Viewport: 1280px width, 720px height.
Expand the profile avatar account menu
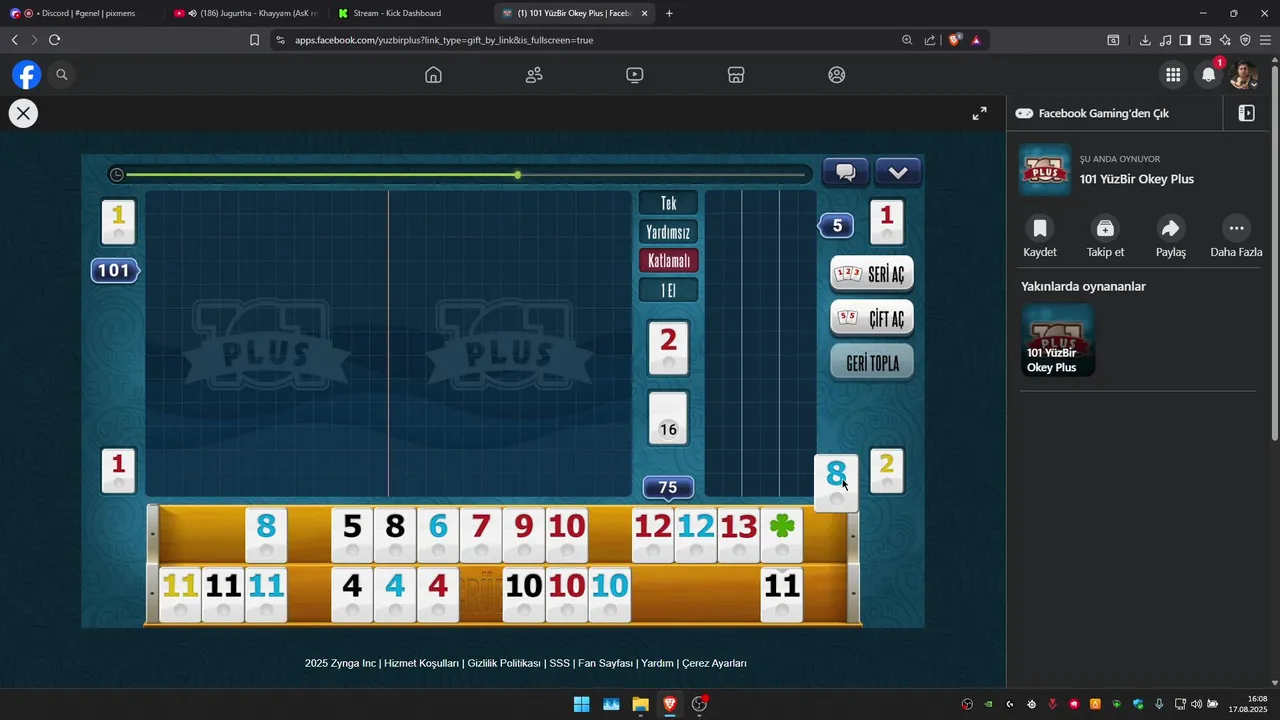click(x=1244, y=75)
